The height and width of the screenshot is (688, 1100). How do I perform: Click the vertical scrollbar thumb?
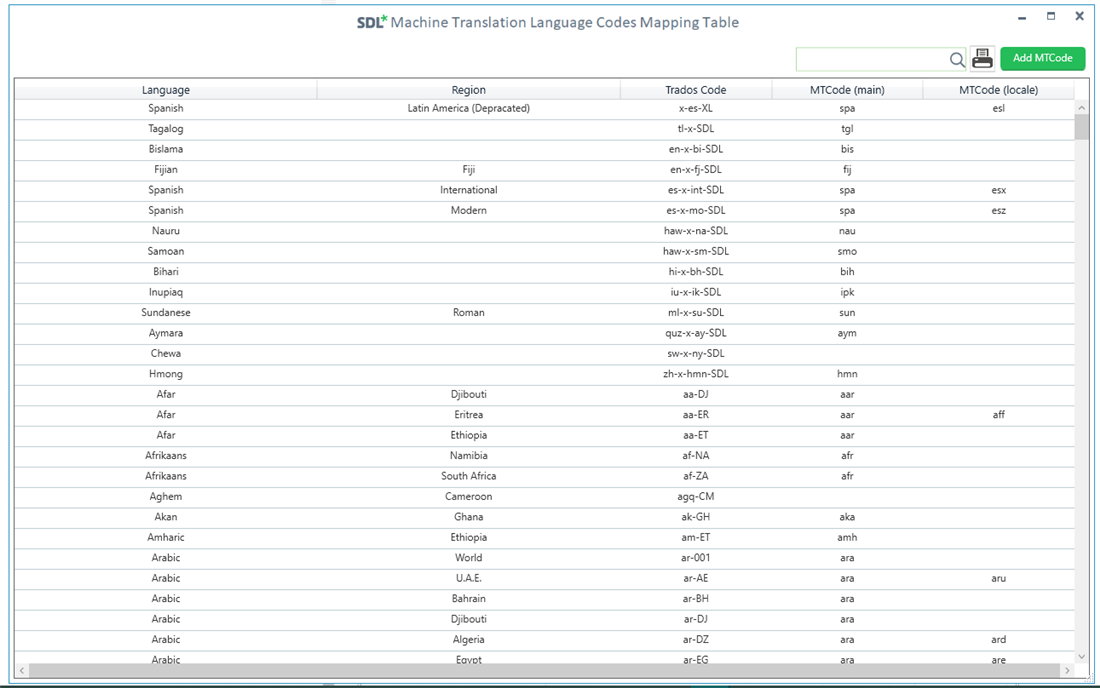tap(1081, 127)
